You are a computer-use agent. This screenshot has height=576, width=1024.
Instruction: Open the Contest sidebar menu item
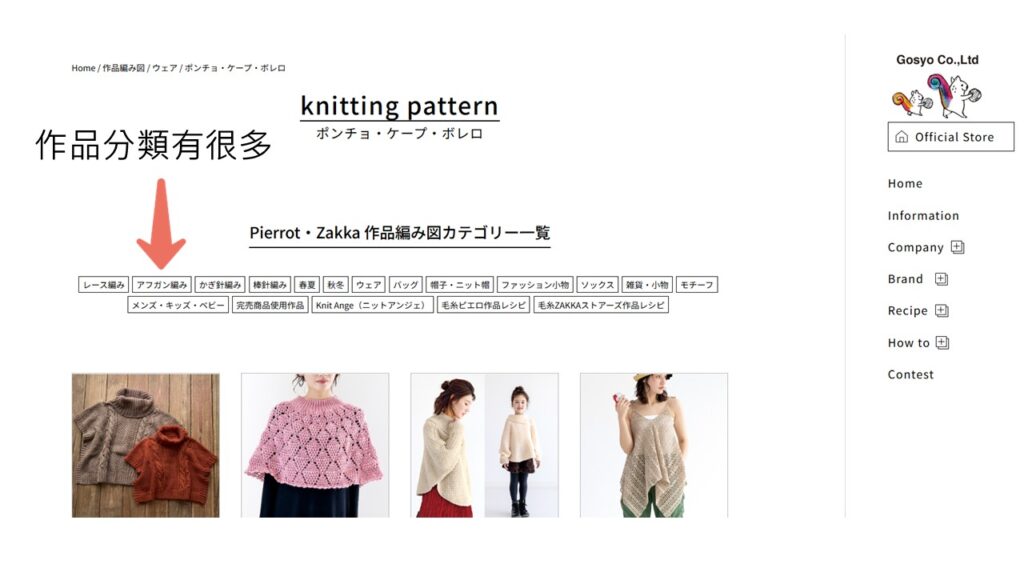tap(910, 374)
